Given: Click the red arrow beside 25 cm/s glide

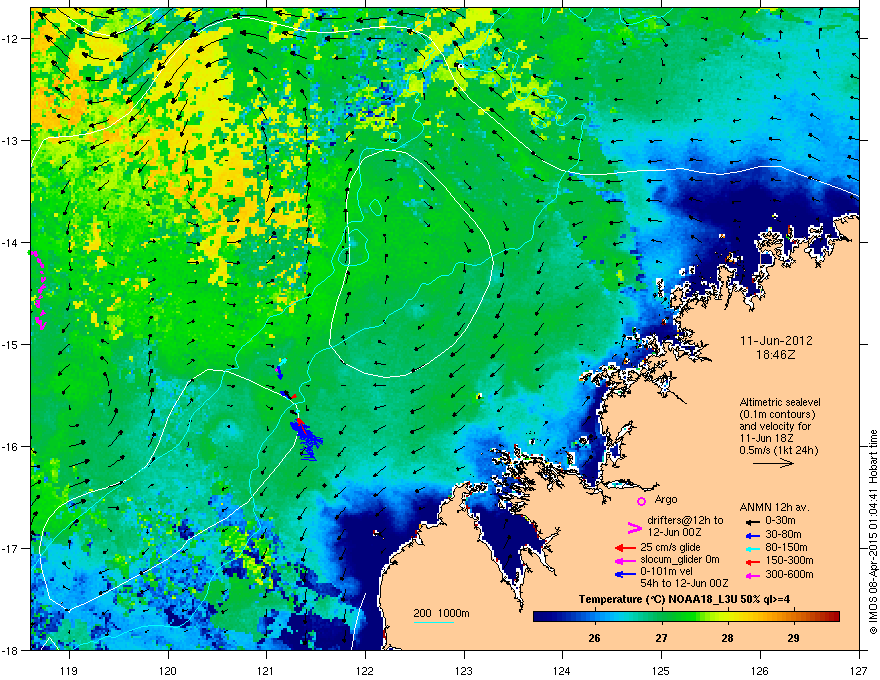Looking at the screenshot, I should click(x=624, y=548).
